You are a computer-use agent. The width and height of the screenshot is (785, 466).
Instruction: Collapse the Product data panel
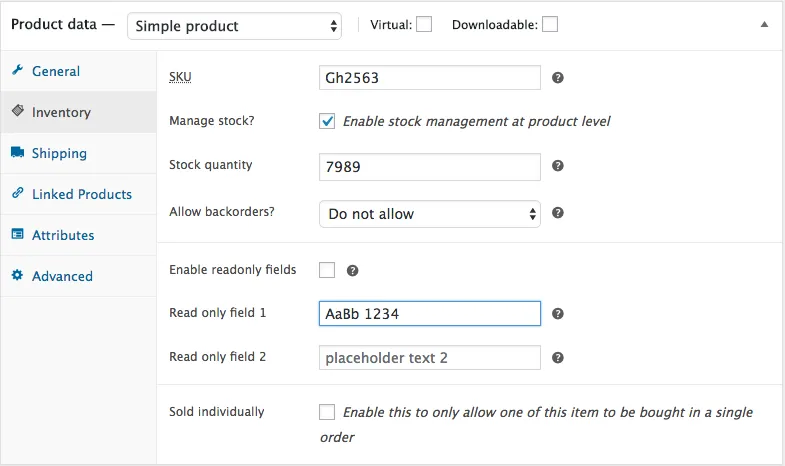(765, 24)
